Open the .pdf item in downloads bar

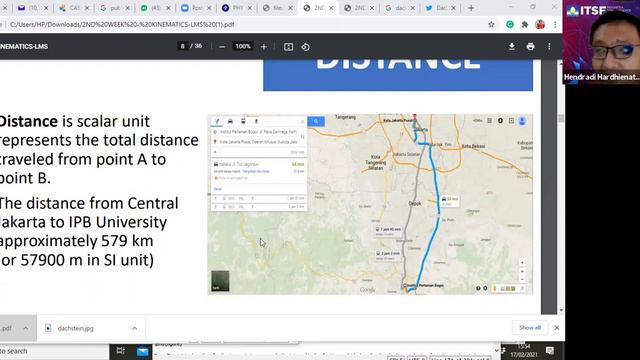coord(7,328)
